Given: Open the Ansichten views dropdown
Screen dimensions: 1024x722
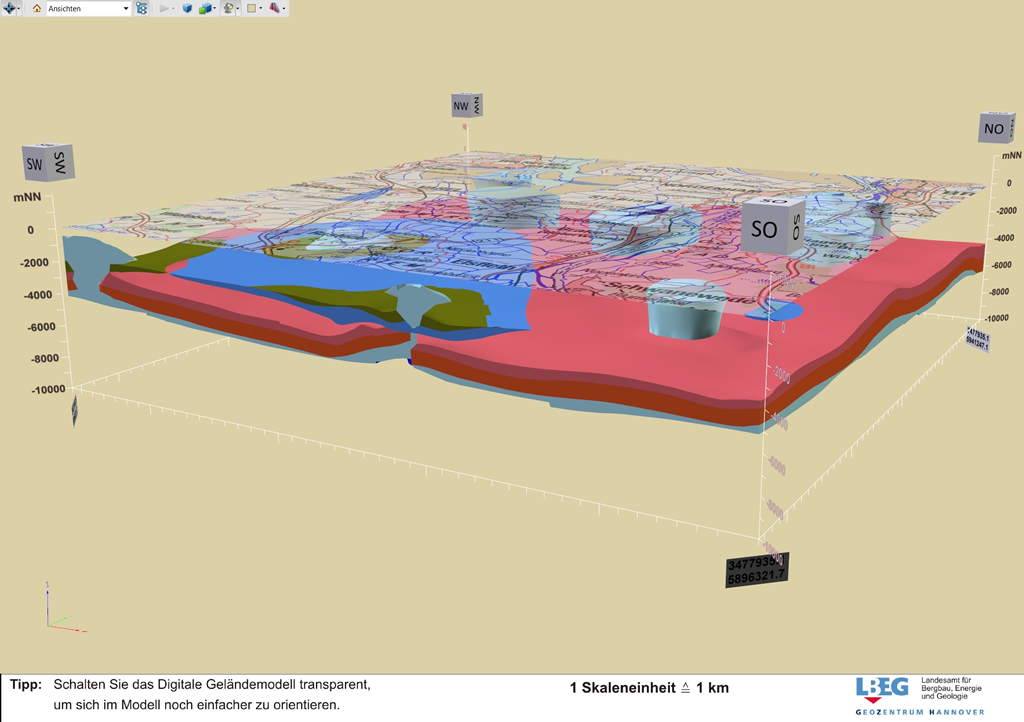Looking at the screenshot, I should pyautogui.click(x=126, y=8).
